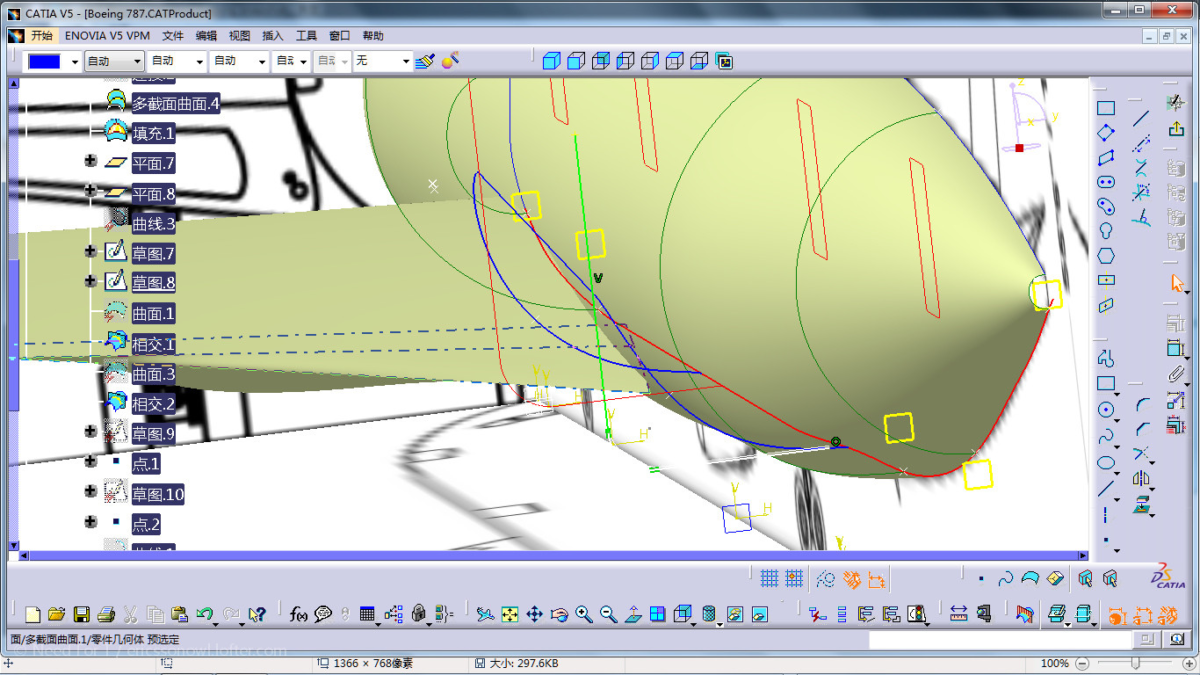The width and height of the screenshot is (1200, 675).
Task: Select the Elongated Hole tool
Action: (x=1106, y=182)
